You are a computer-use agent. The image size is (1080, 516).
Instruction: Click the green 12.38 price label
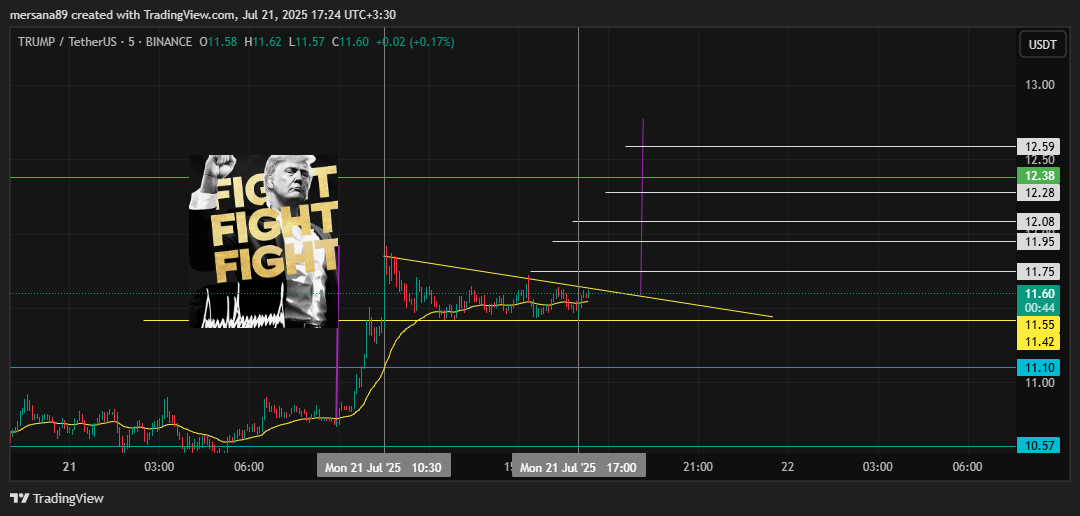pyautogui.click(x=1038, y=176)
